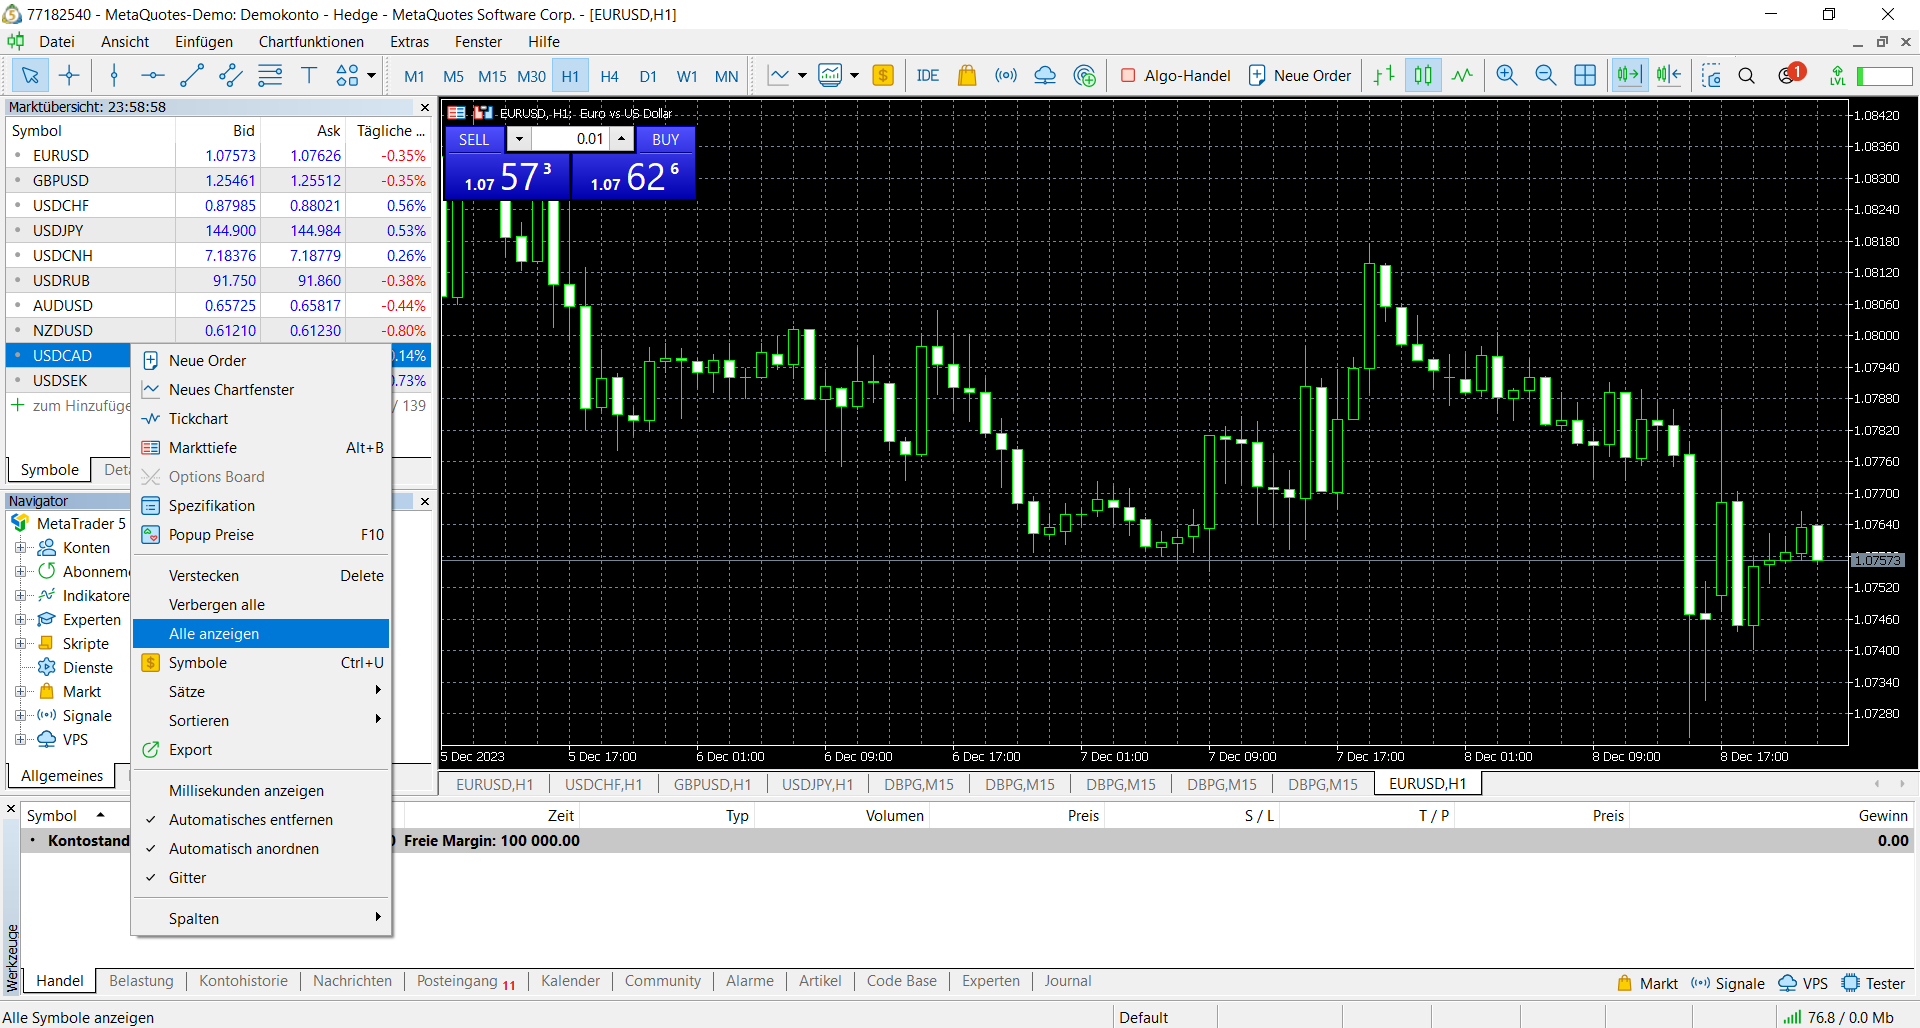
Task: Open the dollar sign trading icon
Action: [x=883, y=75]
